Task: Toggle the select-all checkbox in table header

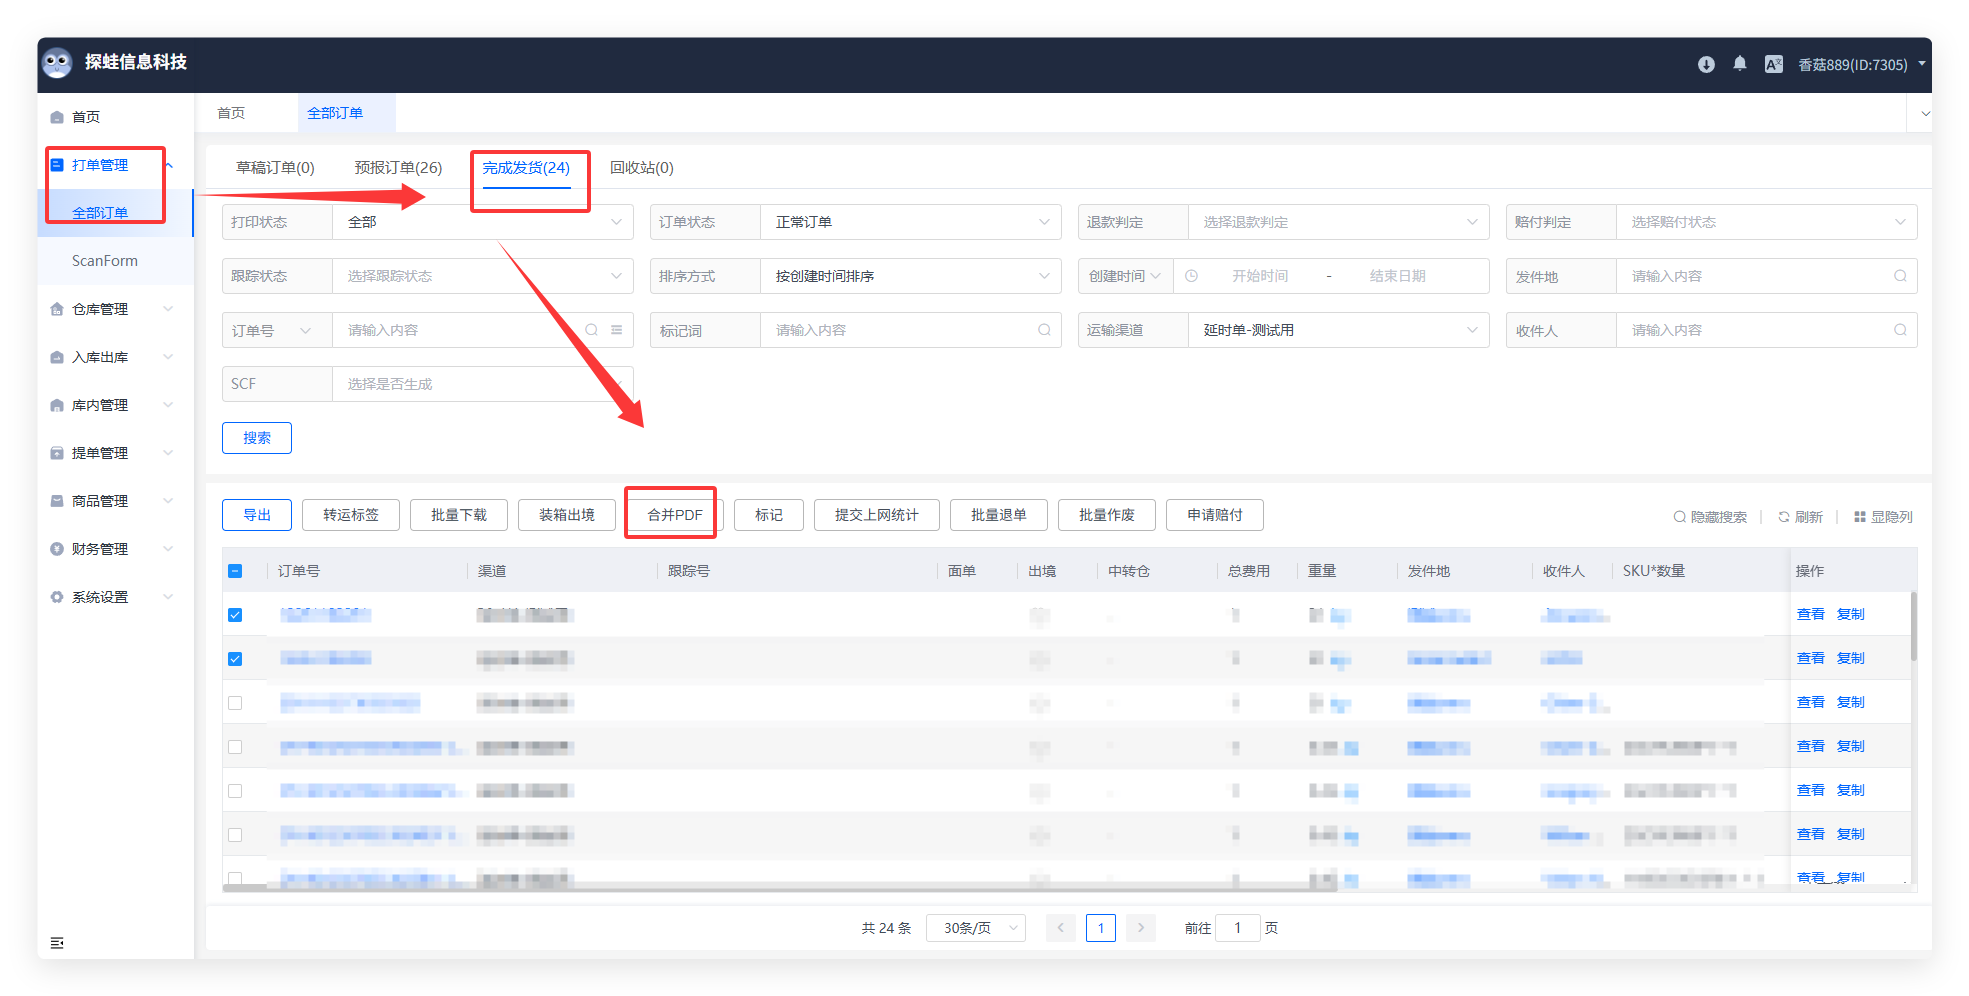Action: tap(235, 571)
